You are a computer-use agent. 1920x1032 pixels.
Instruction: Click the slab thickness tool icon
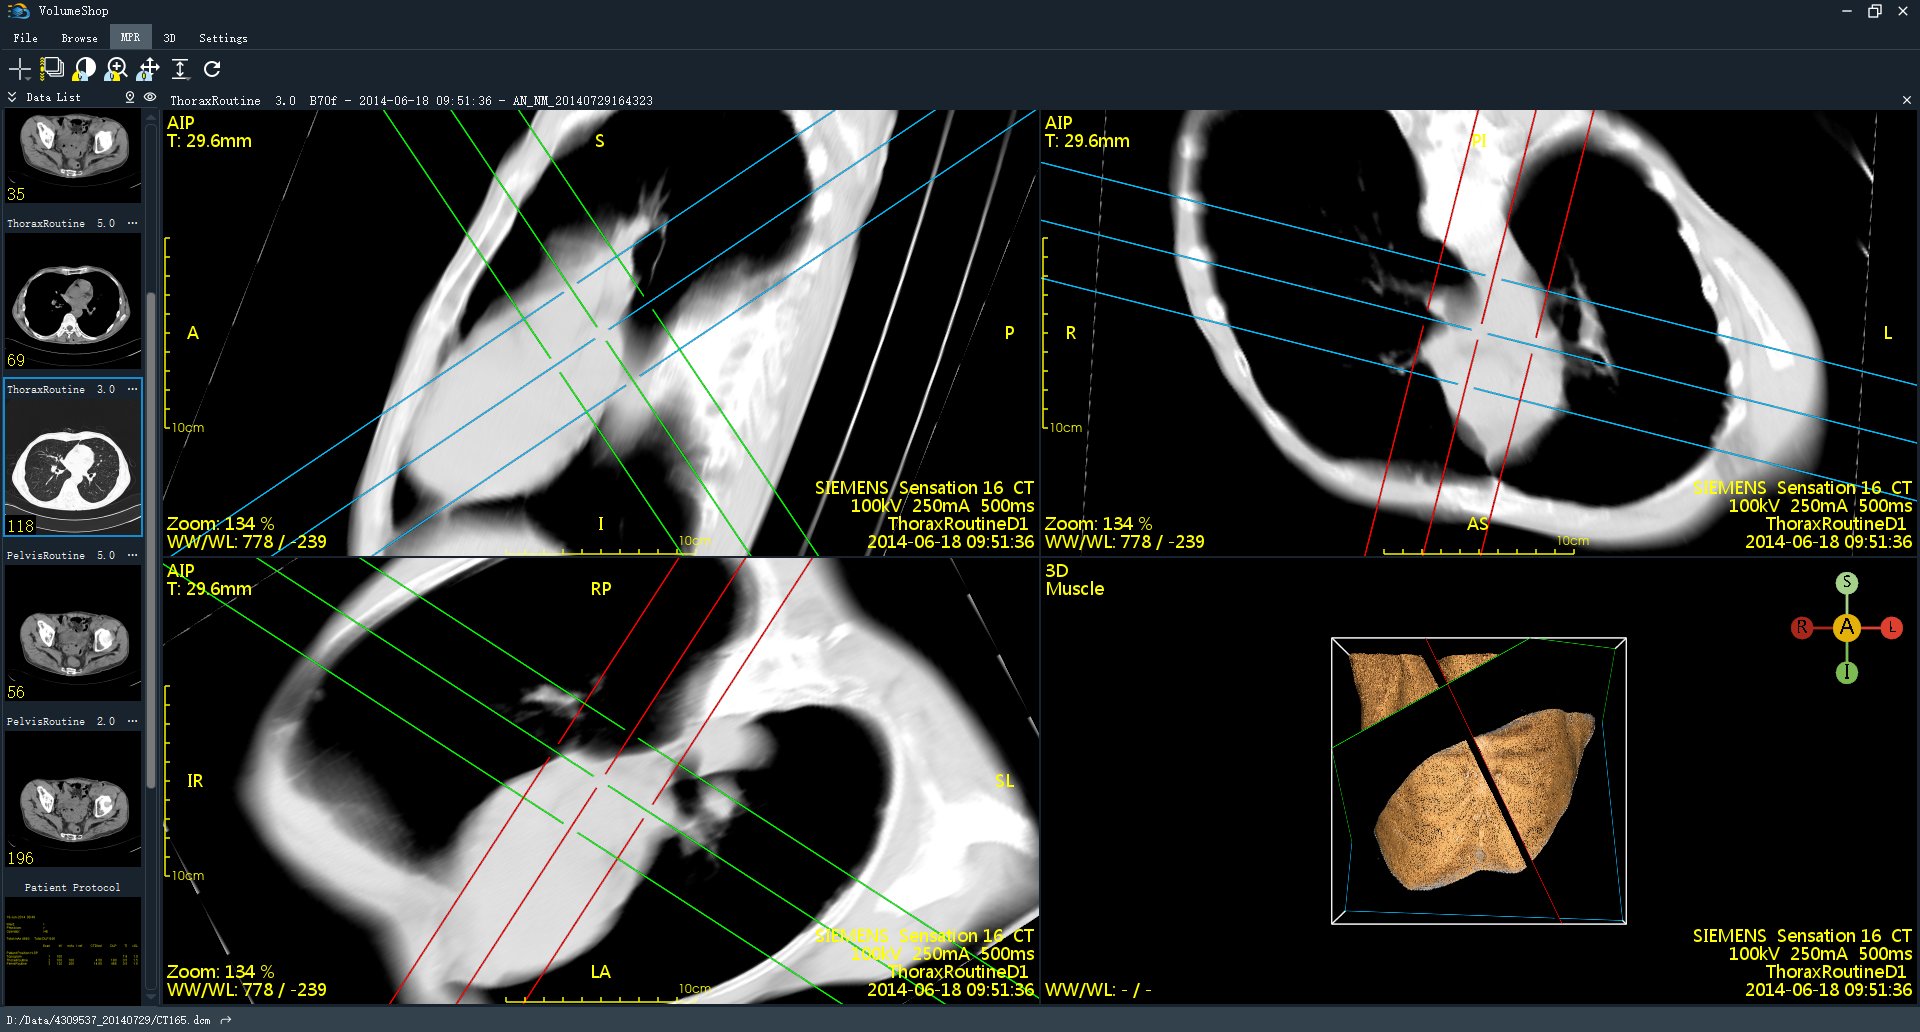click(180, 69)
